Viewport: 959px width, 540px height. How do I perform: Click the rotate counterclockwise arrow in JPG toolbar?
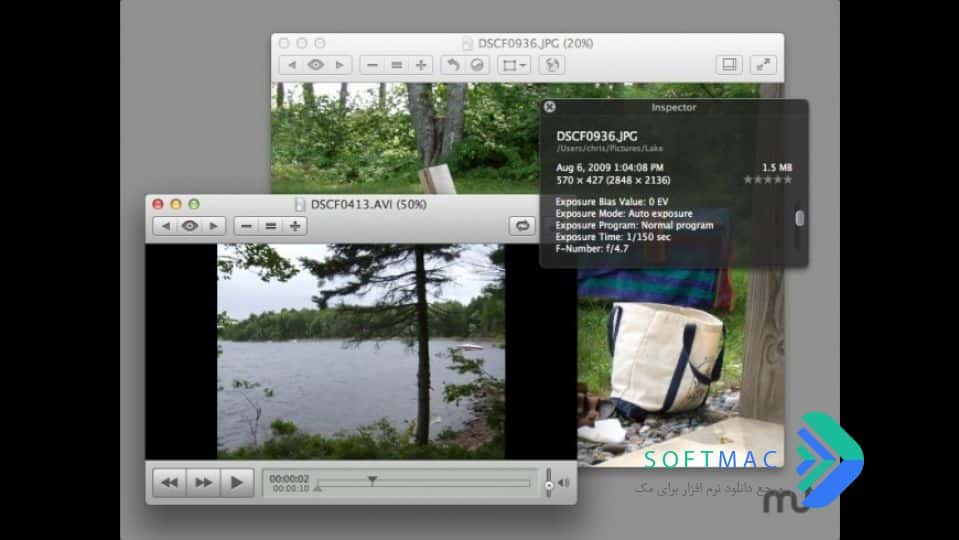pyautogui.click(x=453, y=65)
